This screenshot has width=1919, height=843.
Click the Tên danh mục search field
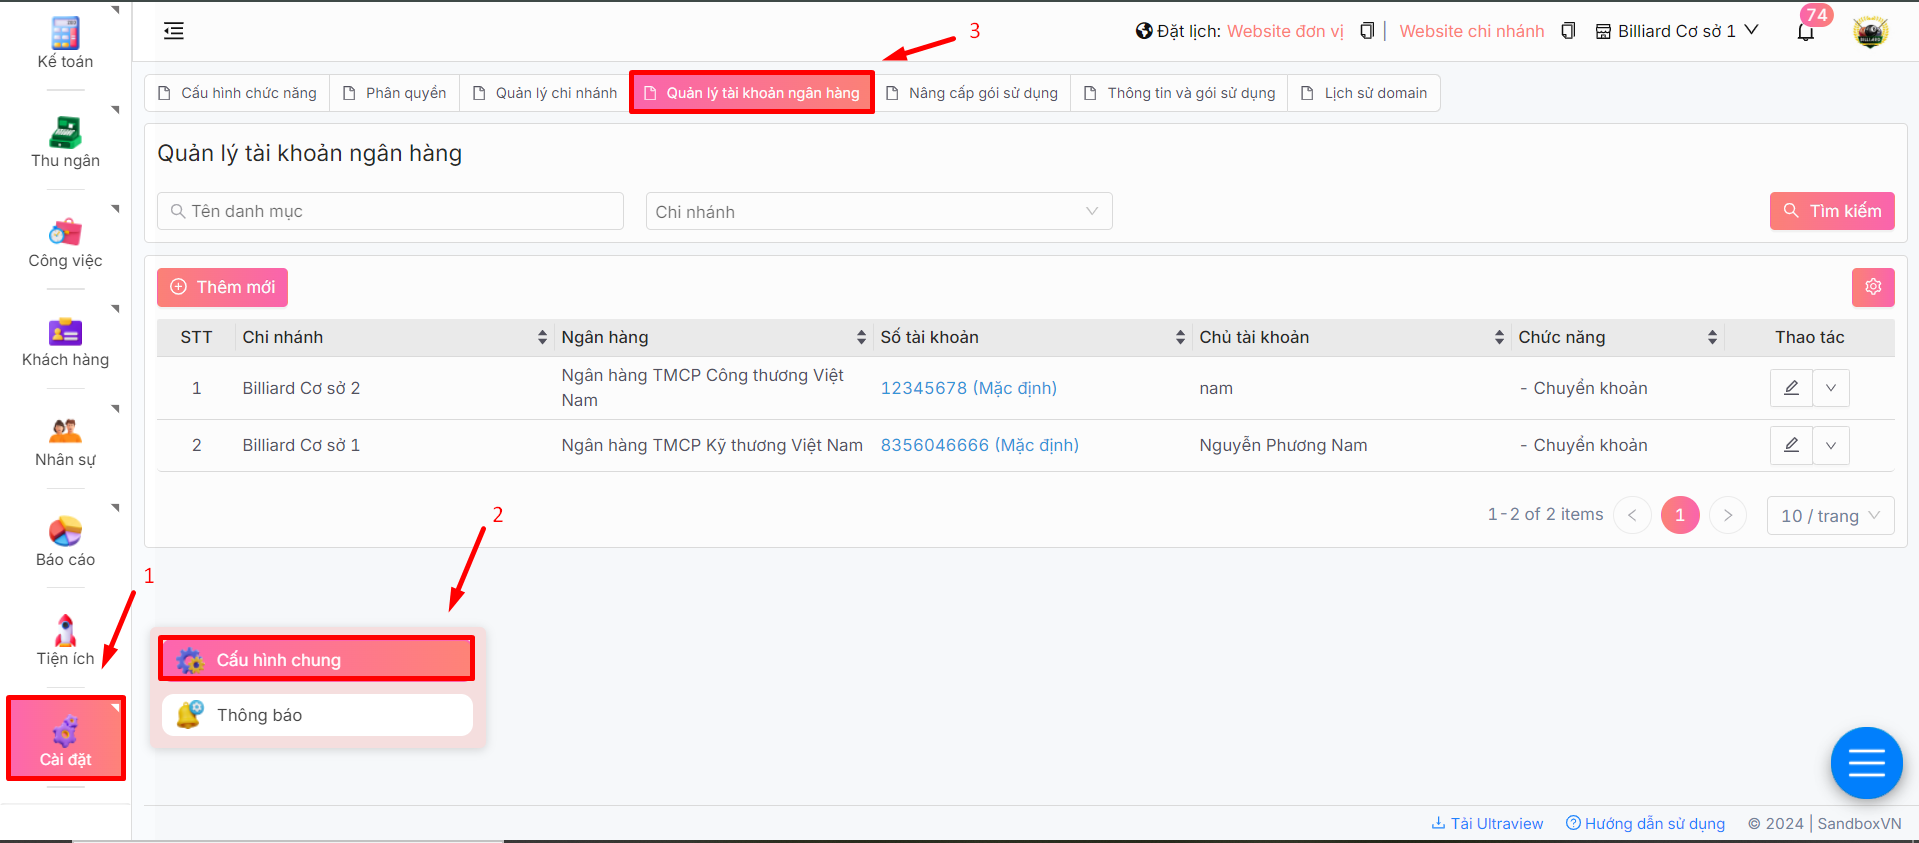pos(390,211)
